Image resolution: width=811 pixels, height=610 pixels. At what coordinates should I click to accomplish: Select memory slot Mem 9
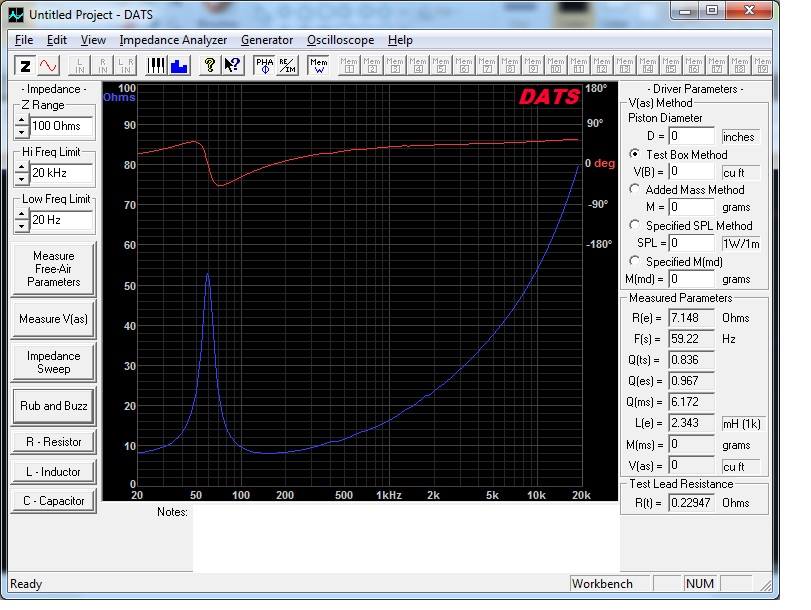533,66
